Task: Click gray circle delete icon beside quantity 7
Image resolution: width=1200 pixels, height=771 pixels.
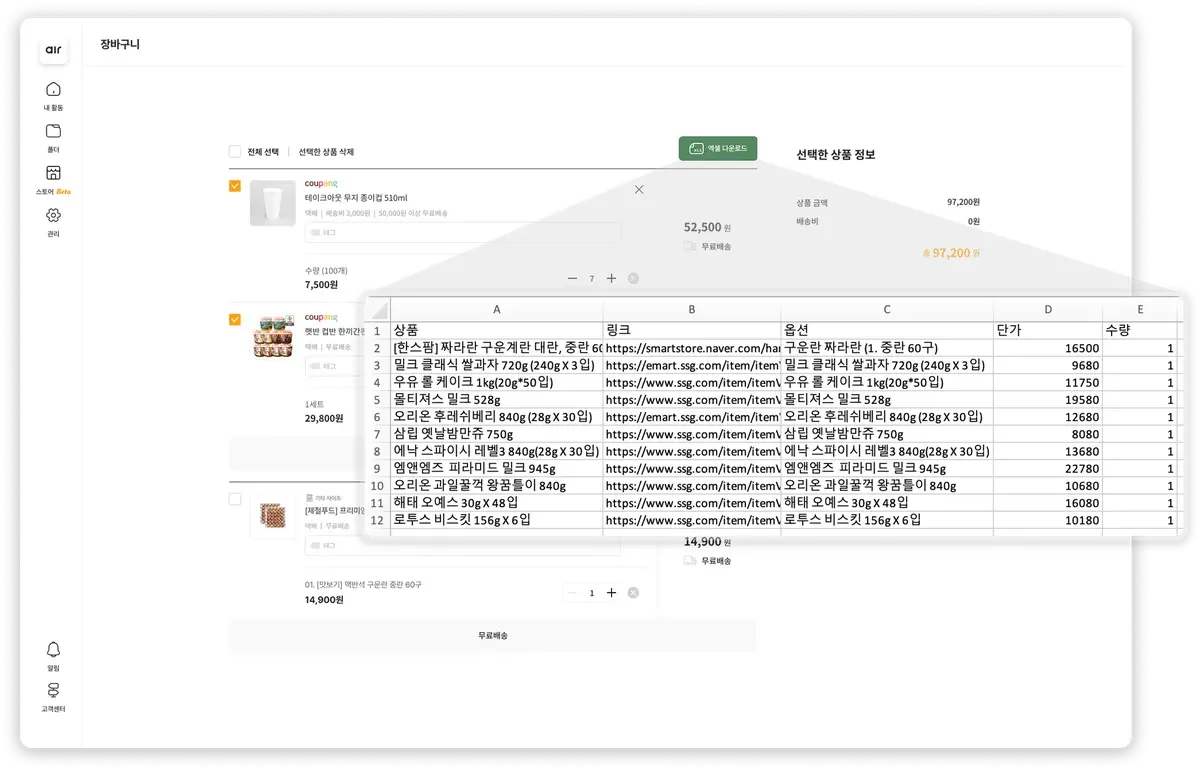Action: pyautogui.click(x=633, y=279)
